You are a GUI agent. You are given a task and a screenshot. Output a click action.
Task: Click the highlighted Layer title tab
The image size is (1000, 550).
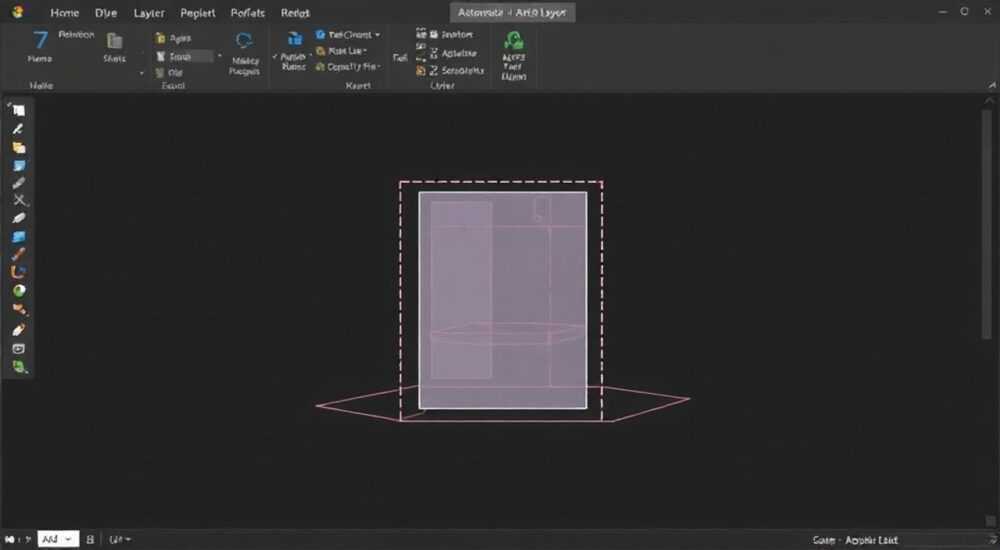click(x=513, y=12)
